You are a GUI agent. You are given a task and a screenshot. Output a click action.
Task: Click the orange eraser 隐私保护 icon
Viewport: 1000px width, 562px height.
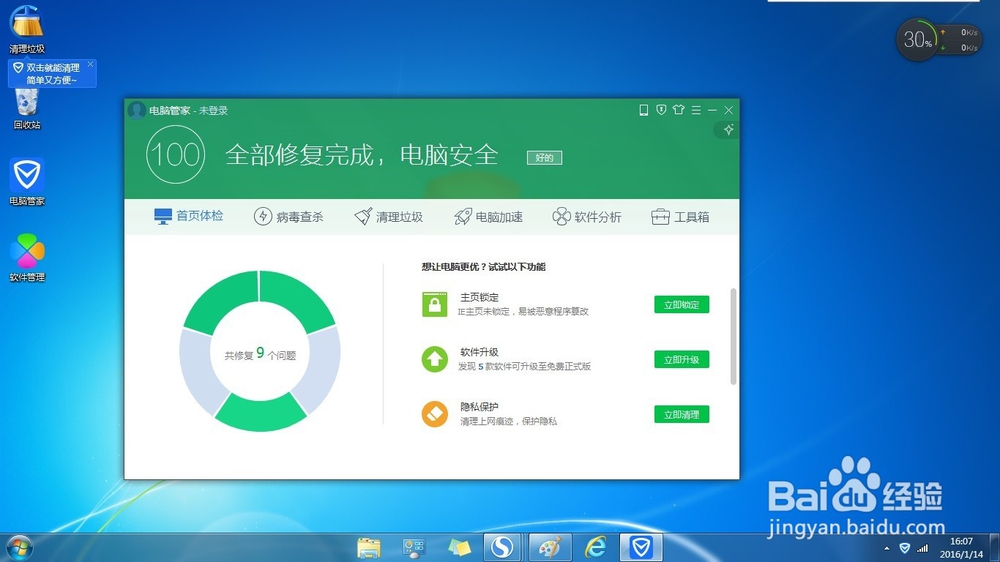tap(435, 414)
